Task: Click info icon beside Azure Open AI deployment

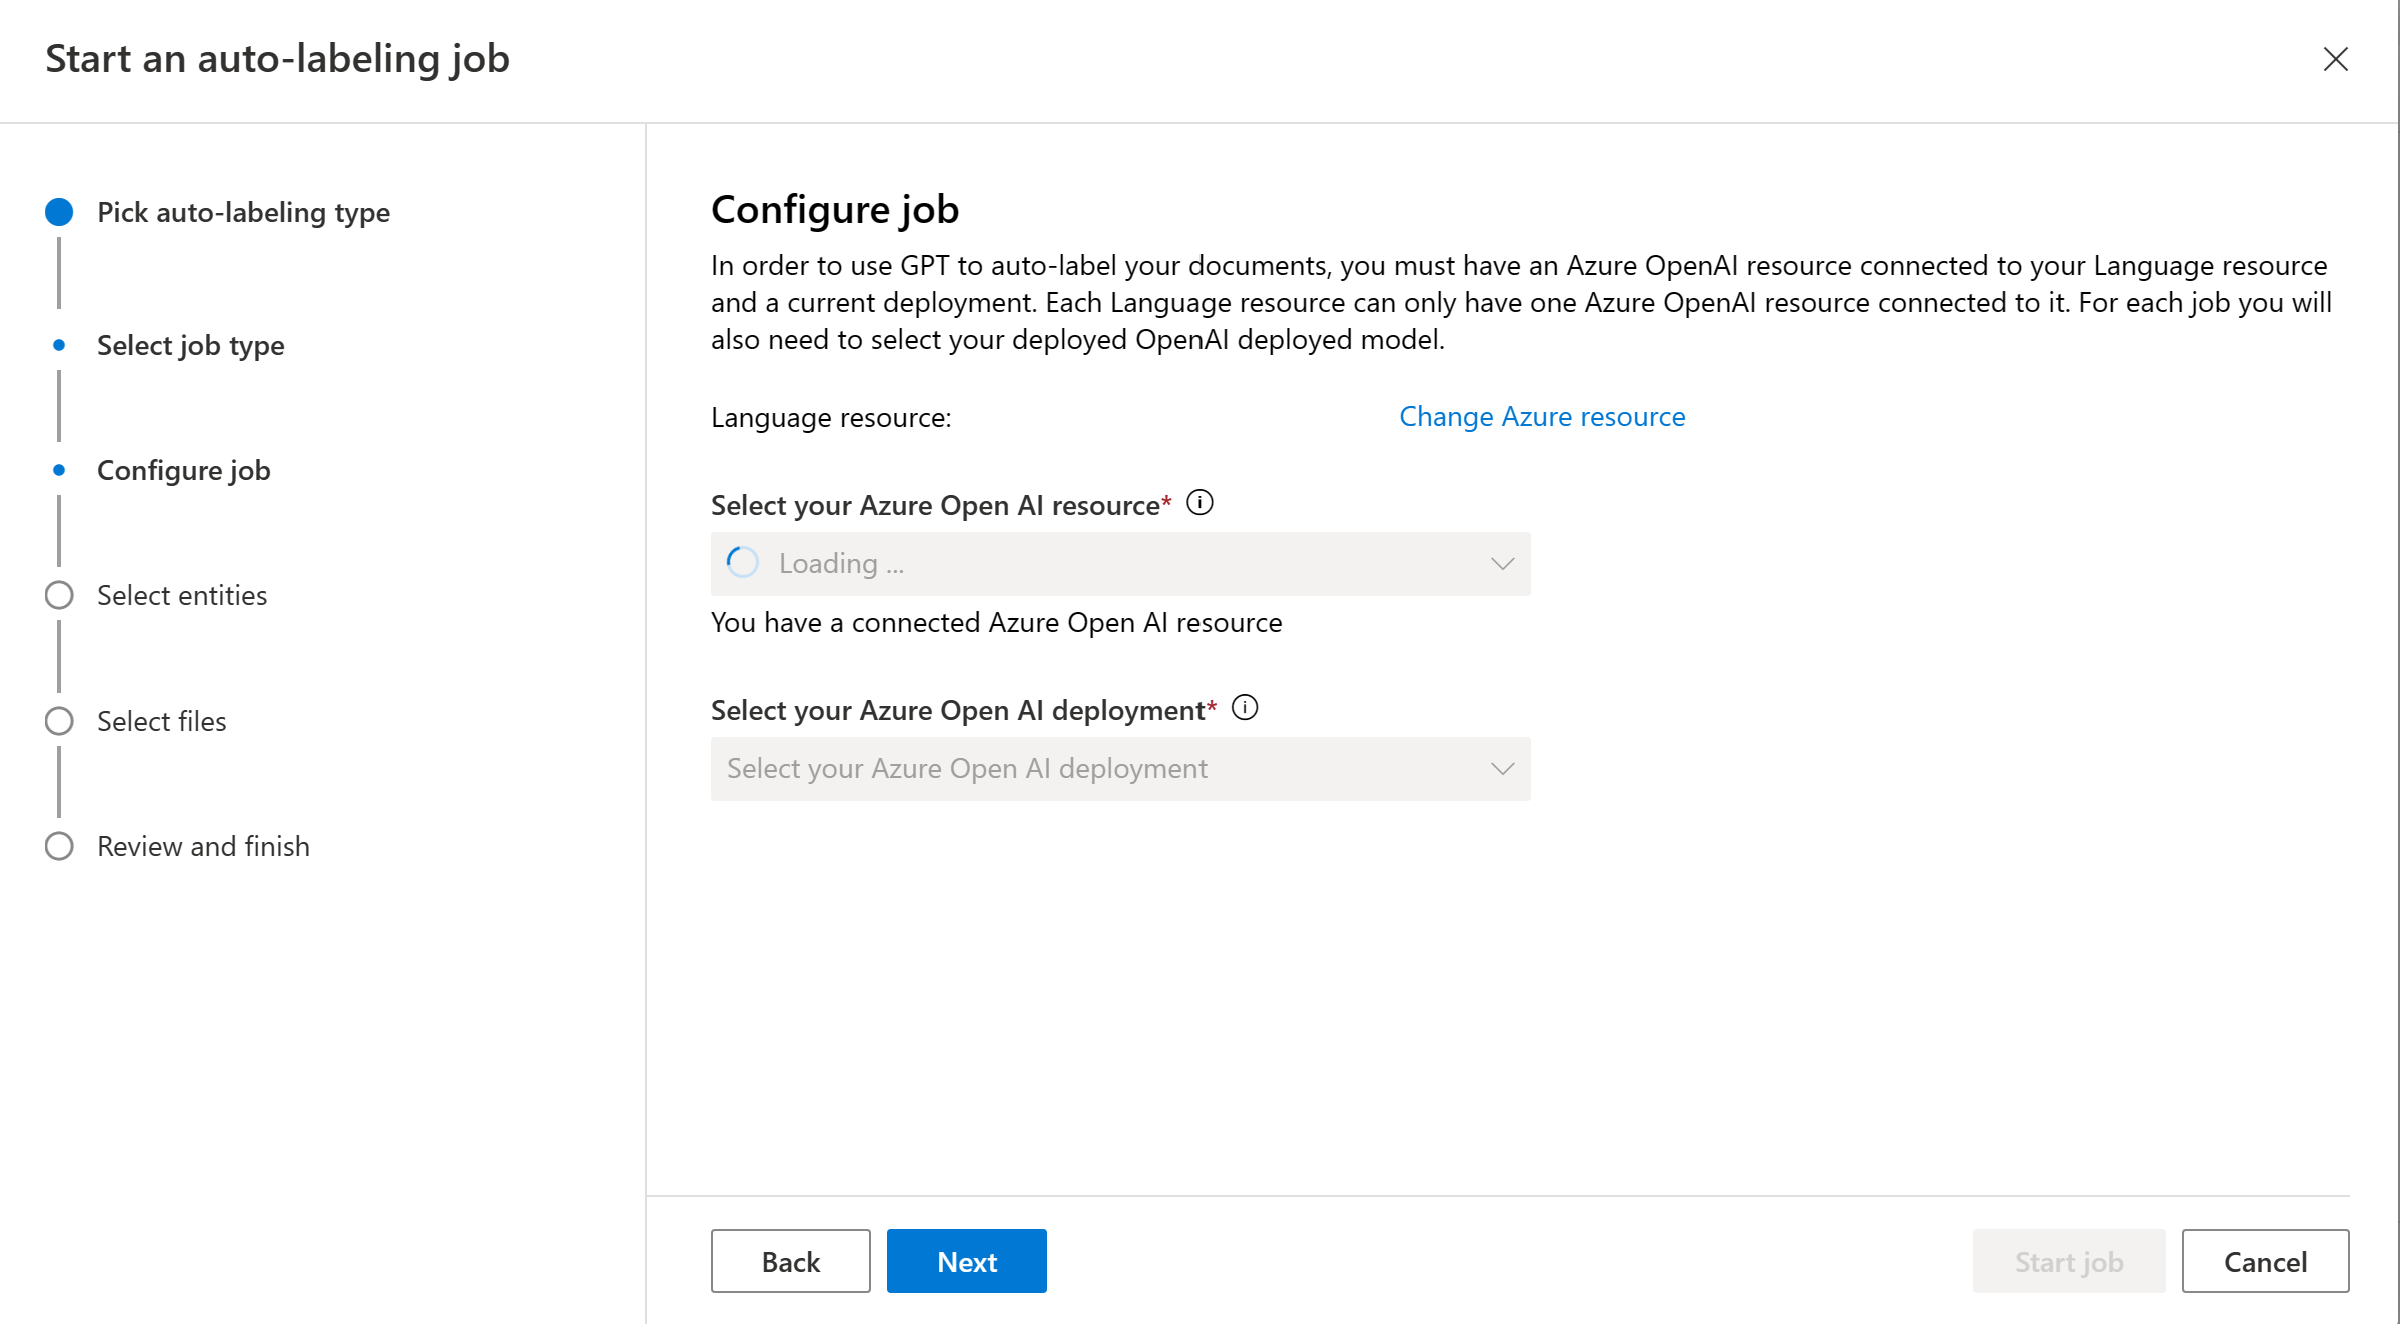Action: pyautogui.click(x=1244, y=708)
